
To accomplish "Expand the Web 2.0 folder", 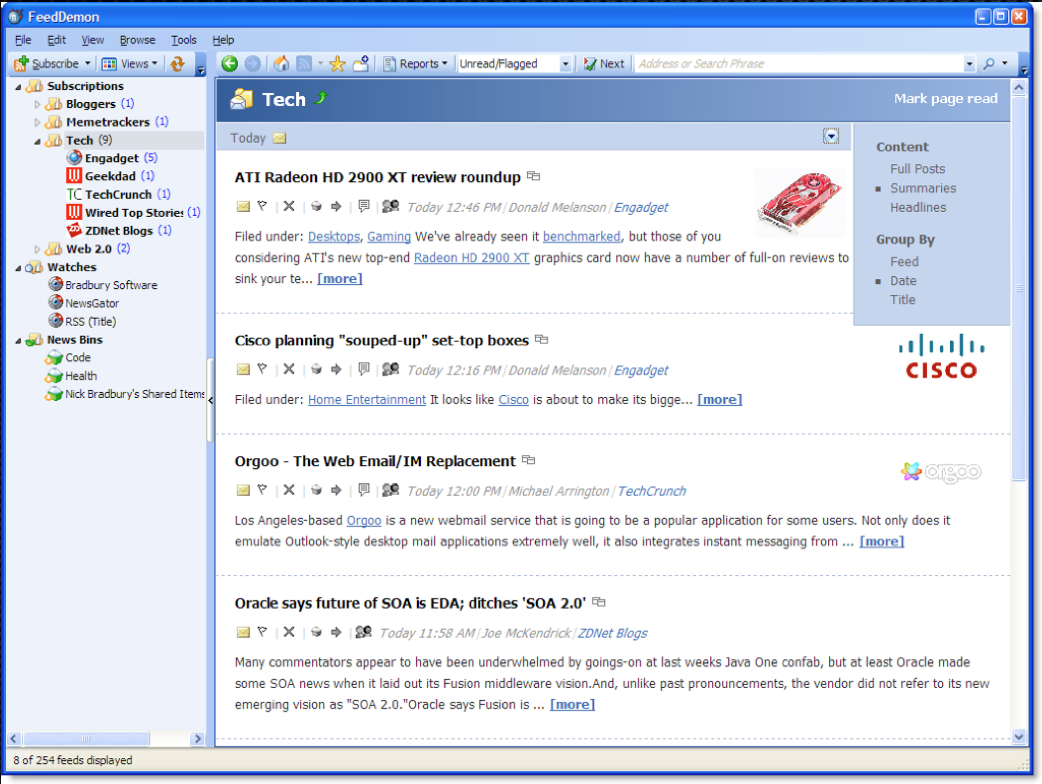I will click(37, 249).
